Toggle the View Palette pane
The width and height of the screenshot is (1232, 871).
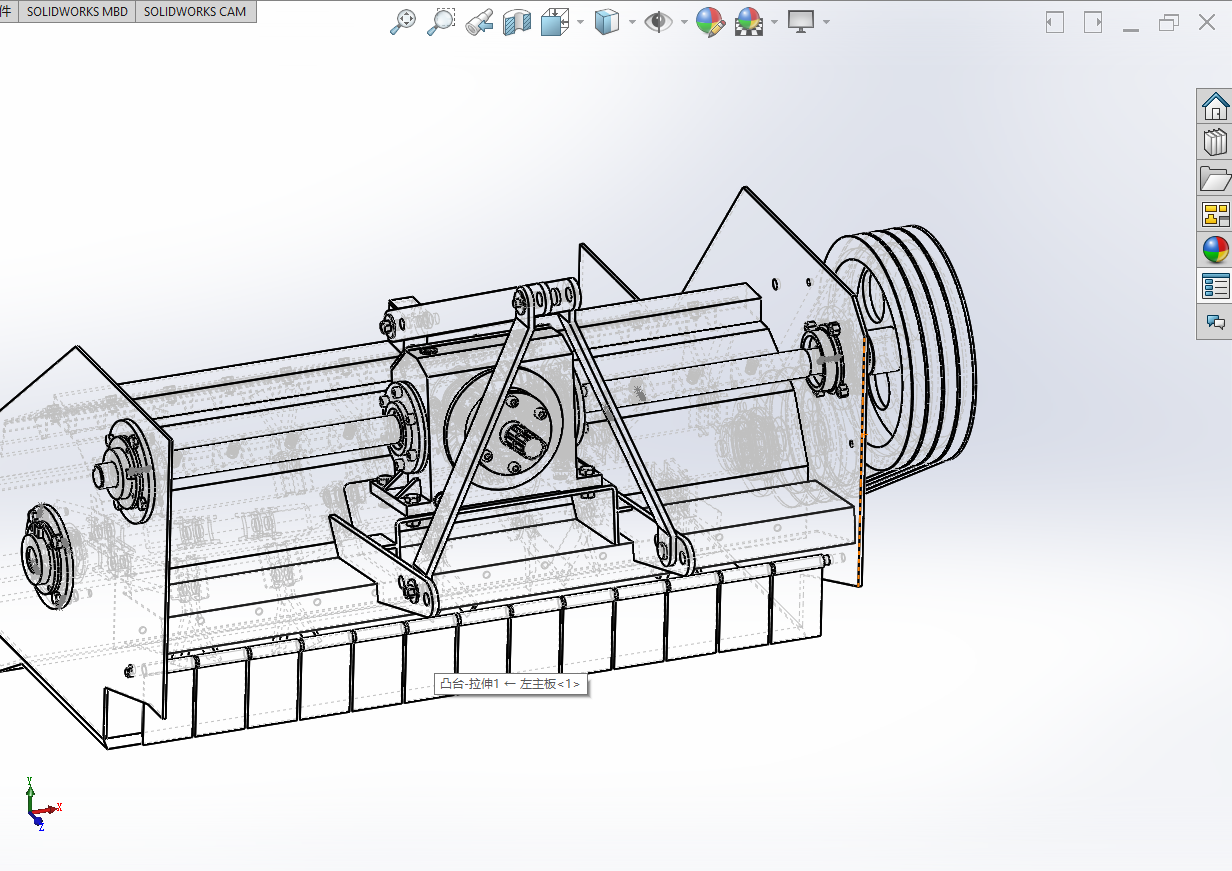(x=1215, y=214)
